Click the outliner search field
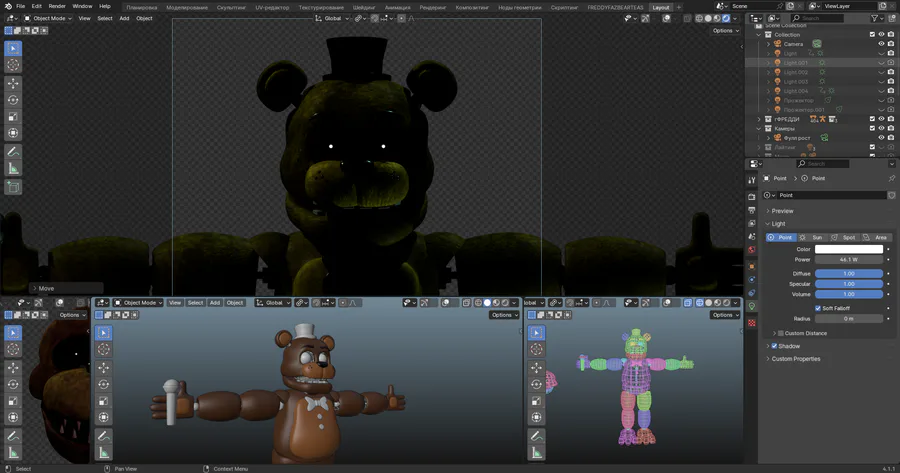Screen dimensions: 900x473 point(817,18)
